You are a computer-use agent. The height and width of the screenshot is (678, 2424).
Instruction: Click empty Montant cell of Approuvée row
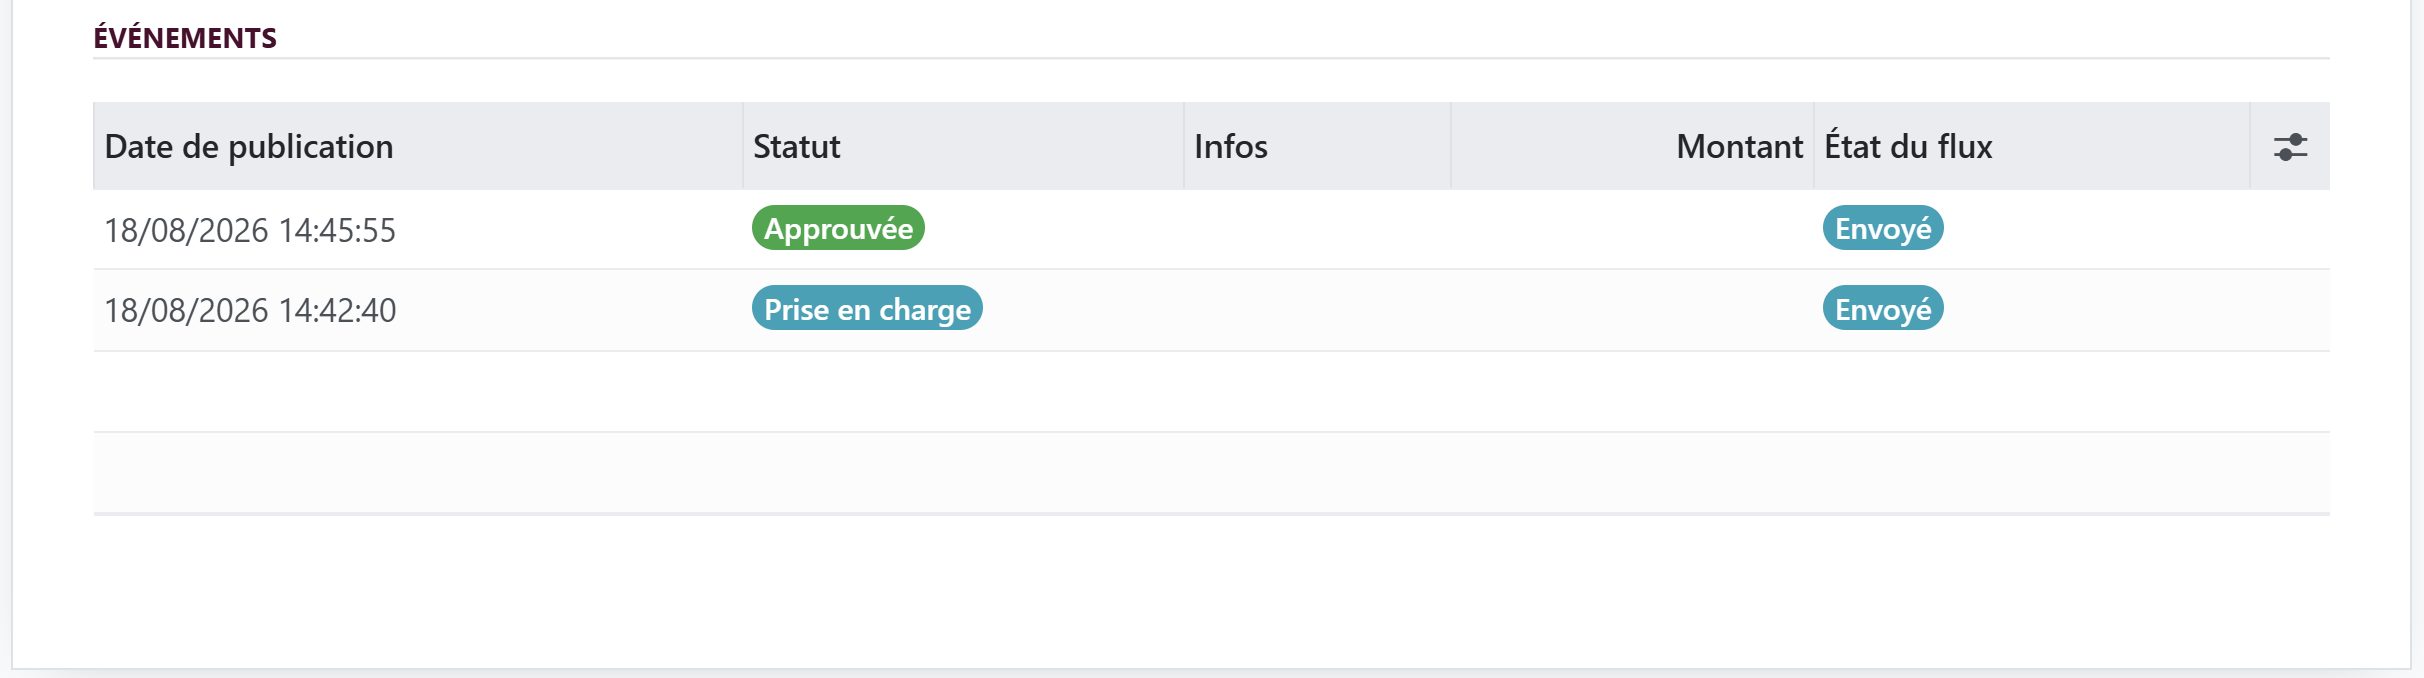(x=1632, y=229)
